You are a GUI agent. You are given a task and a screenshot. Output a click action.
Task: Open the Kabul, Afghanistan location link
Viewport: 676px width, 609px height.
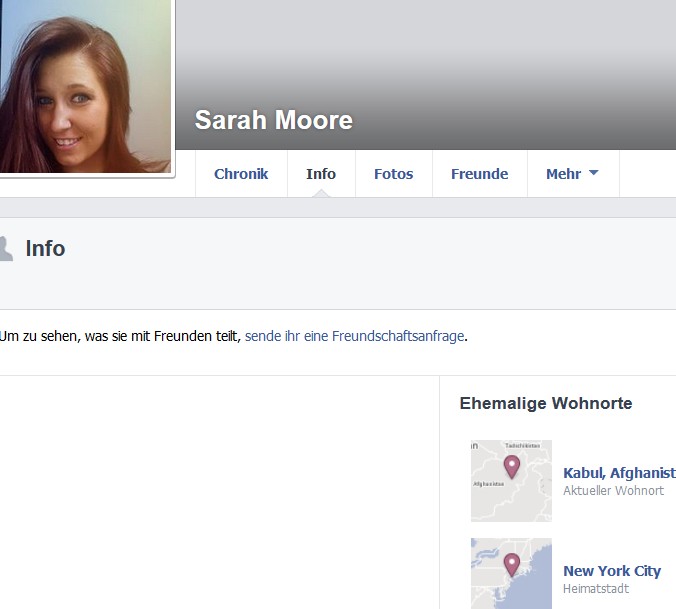pos(620,473)
